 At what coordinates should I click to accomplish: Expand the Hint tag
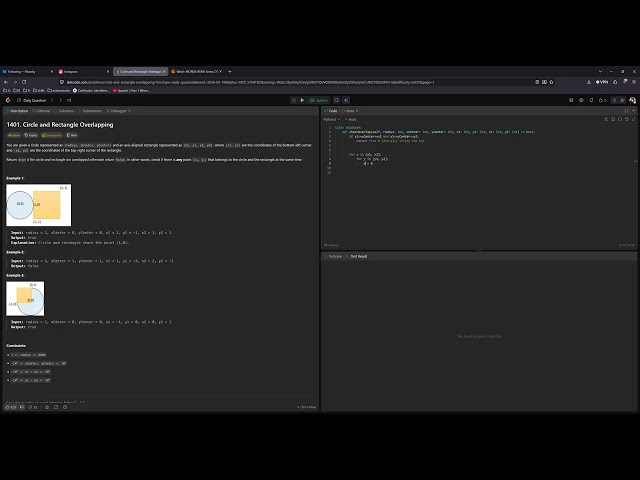72,135
